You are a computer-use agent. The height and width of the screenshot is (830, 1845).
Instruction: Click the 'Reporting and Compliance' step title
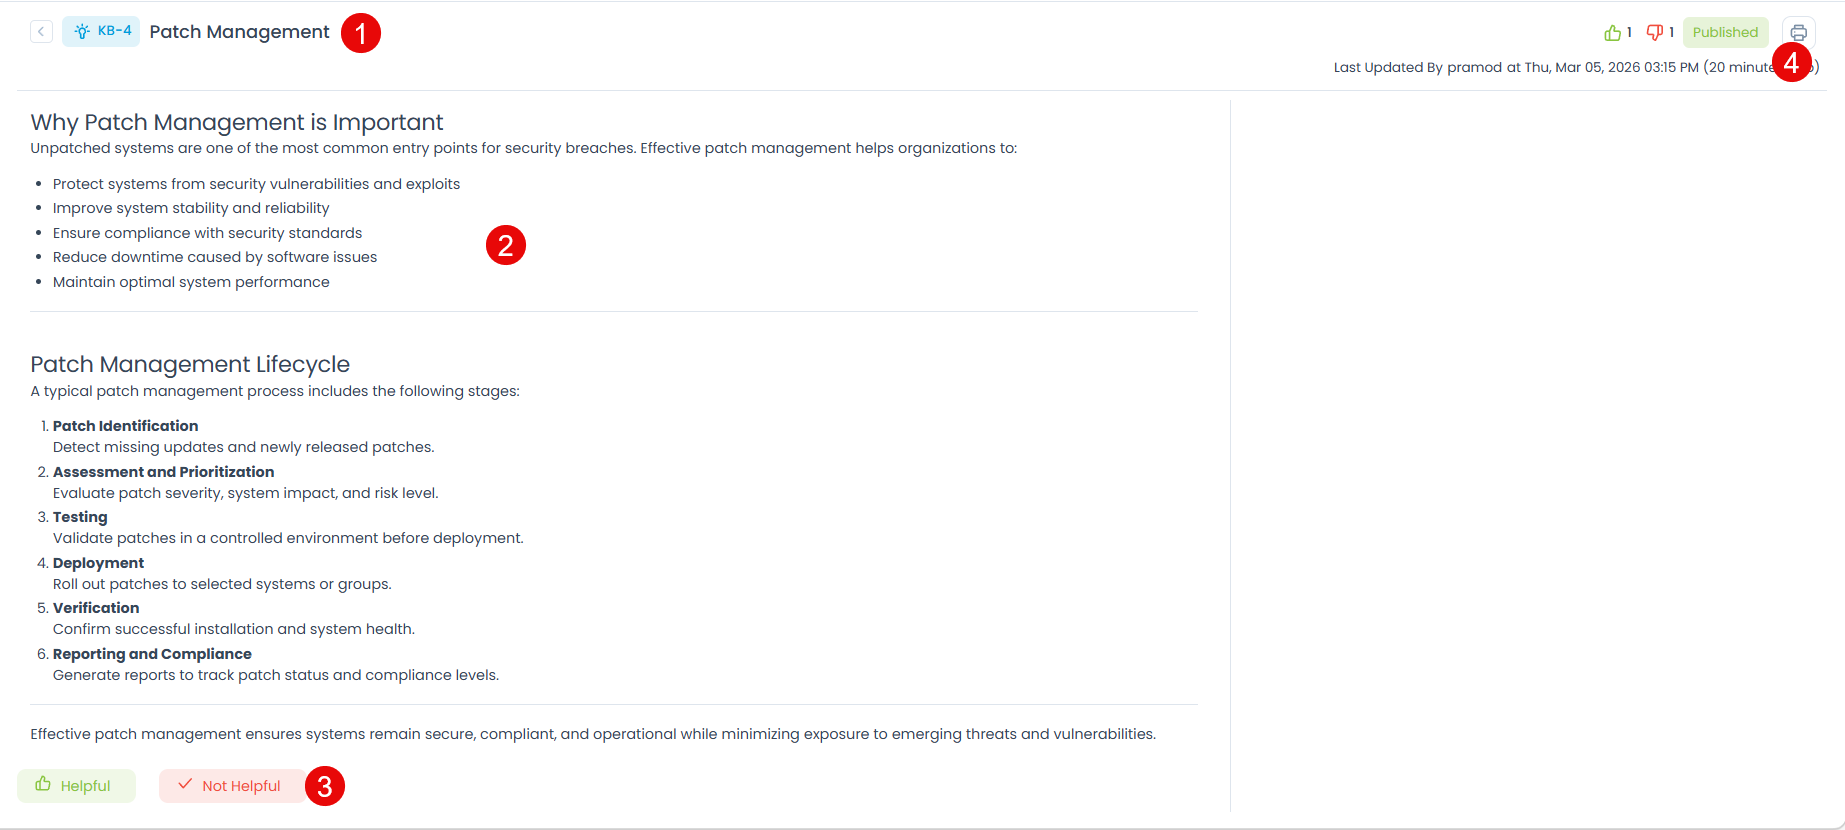coord(152,654)
